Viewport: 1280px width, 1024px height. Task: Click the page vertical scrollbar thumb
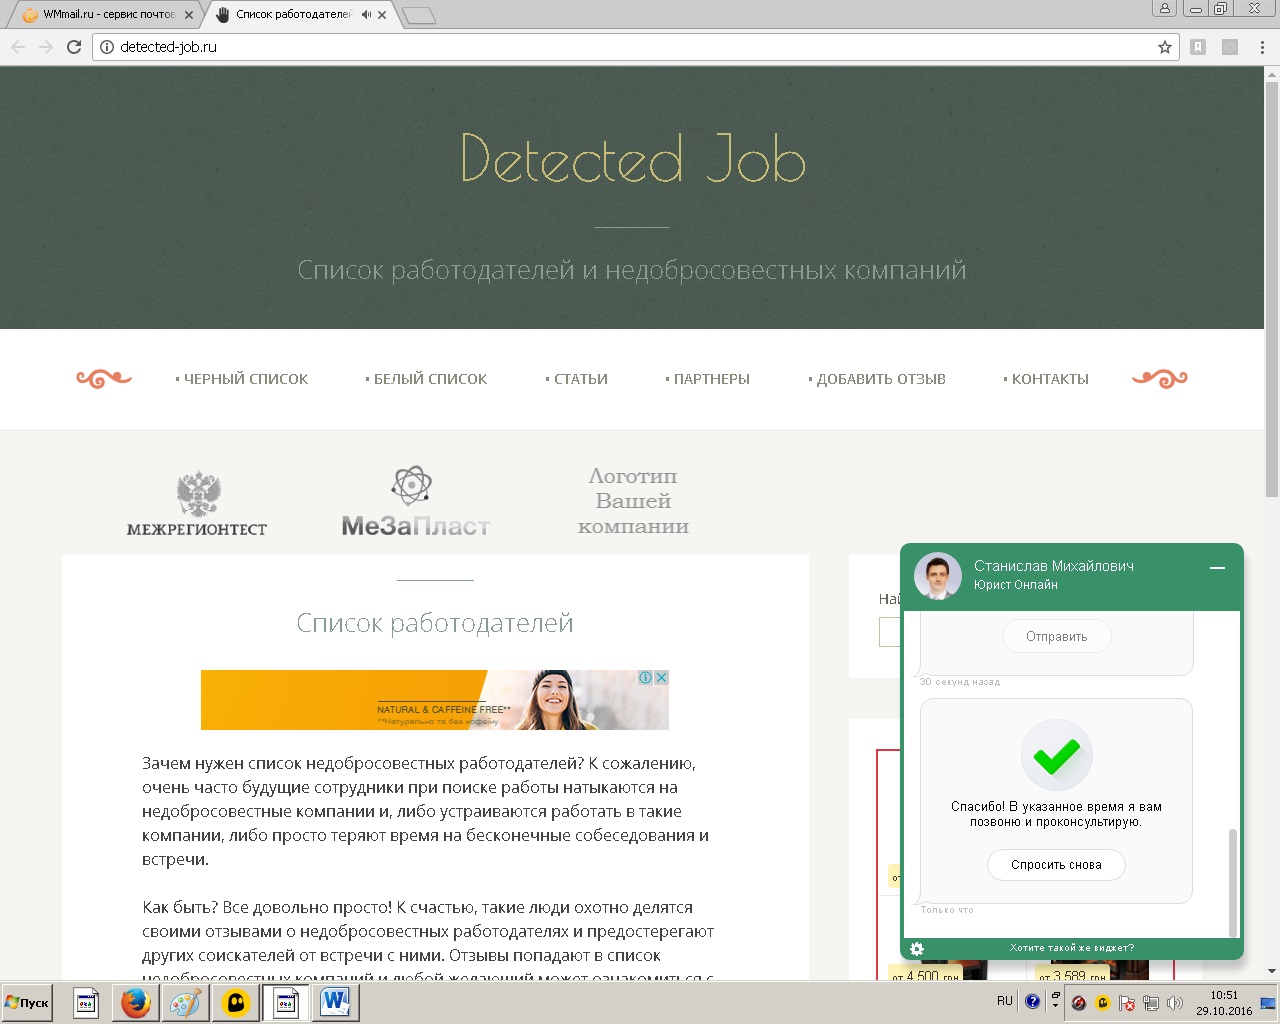[x=1271, y=288]
